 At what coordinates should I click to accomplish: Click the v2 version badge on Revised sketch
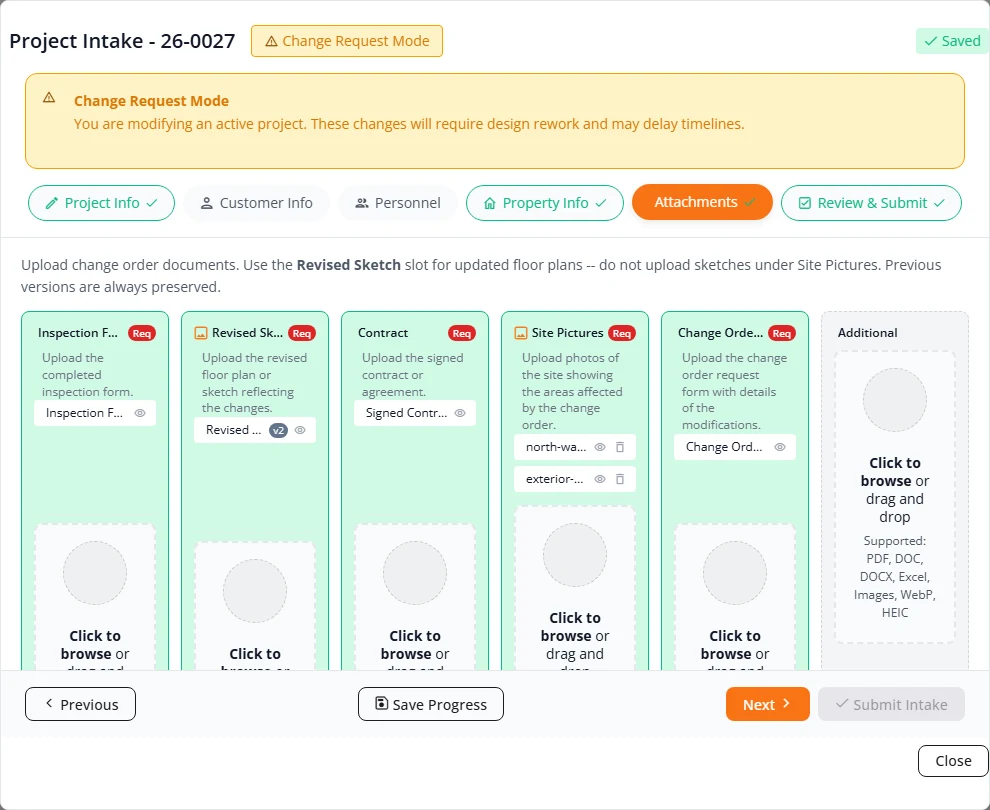[278, 431]
